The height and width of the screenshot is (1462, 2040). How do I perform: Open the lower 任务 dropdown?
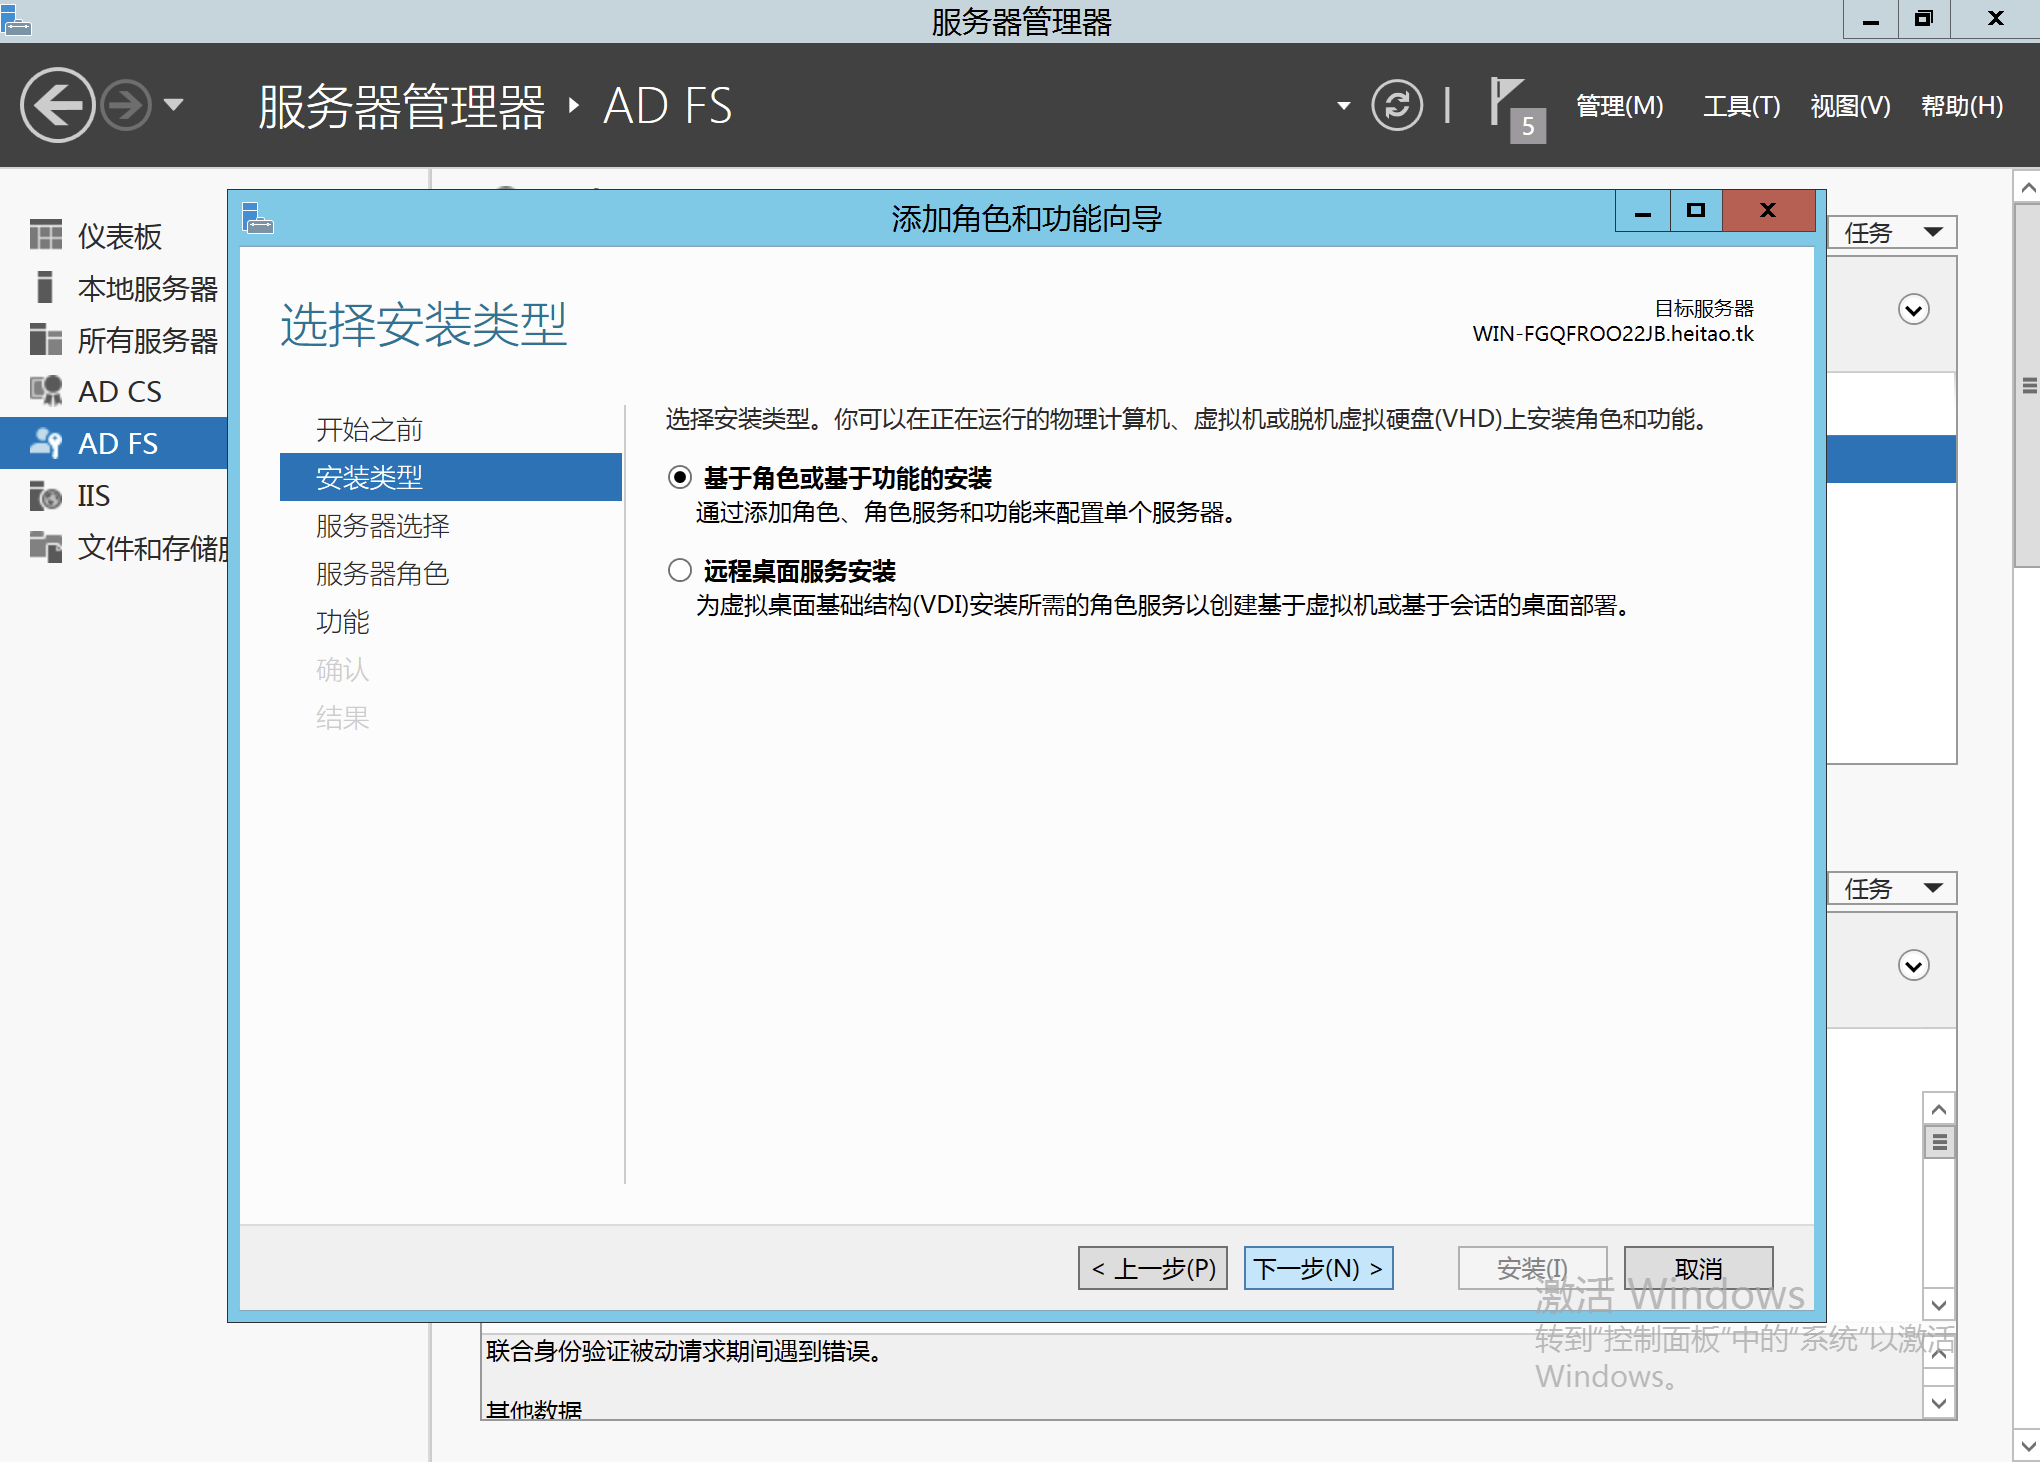coord(1892,888)
